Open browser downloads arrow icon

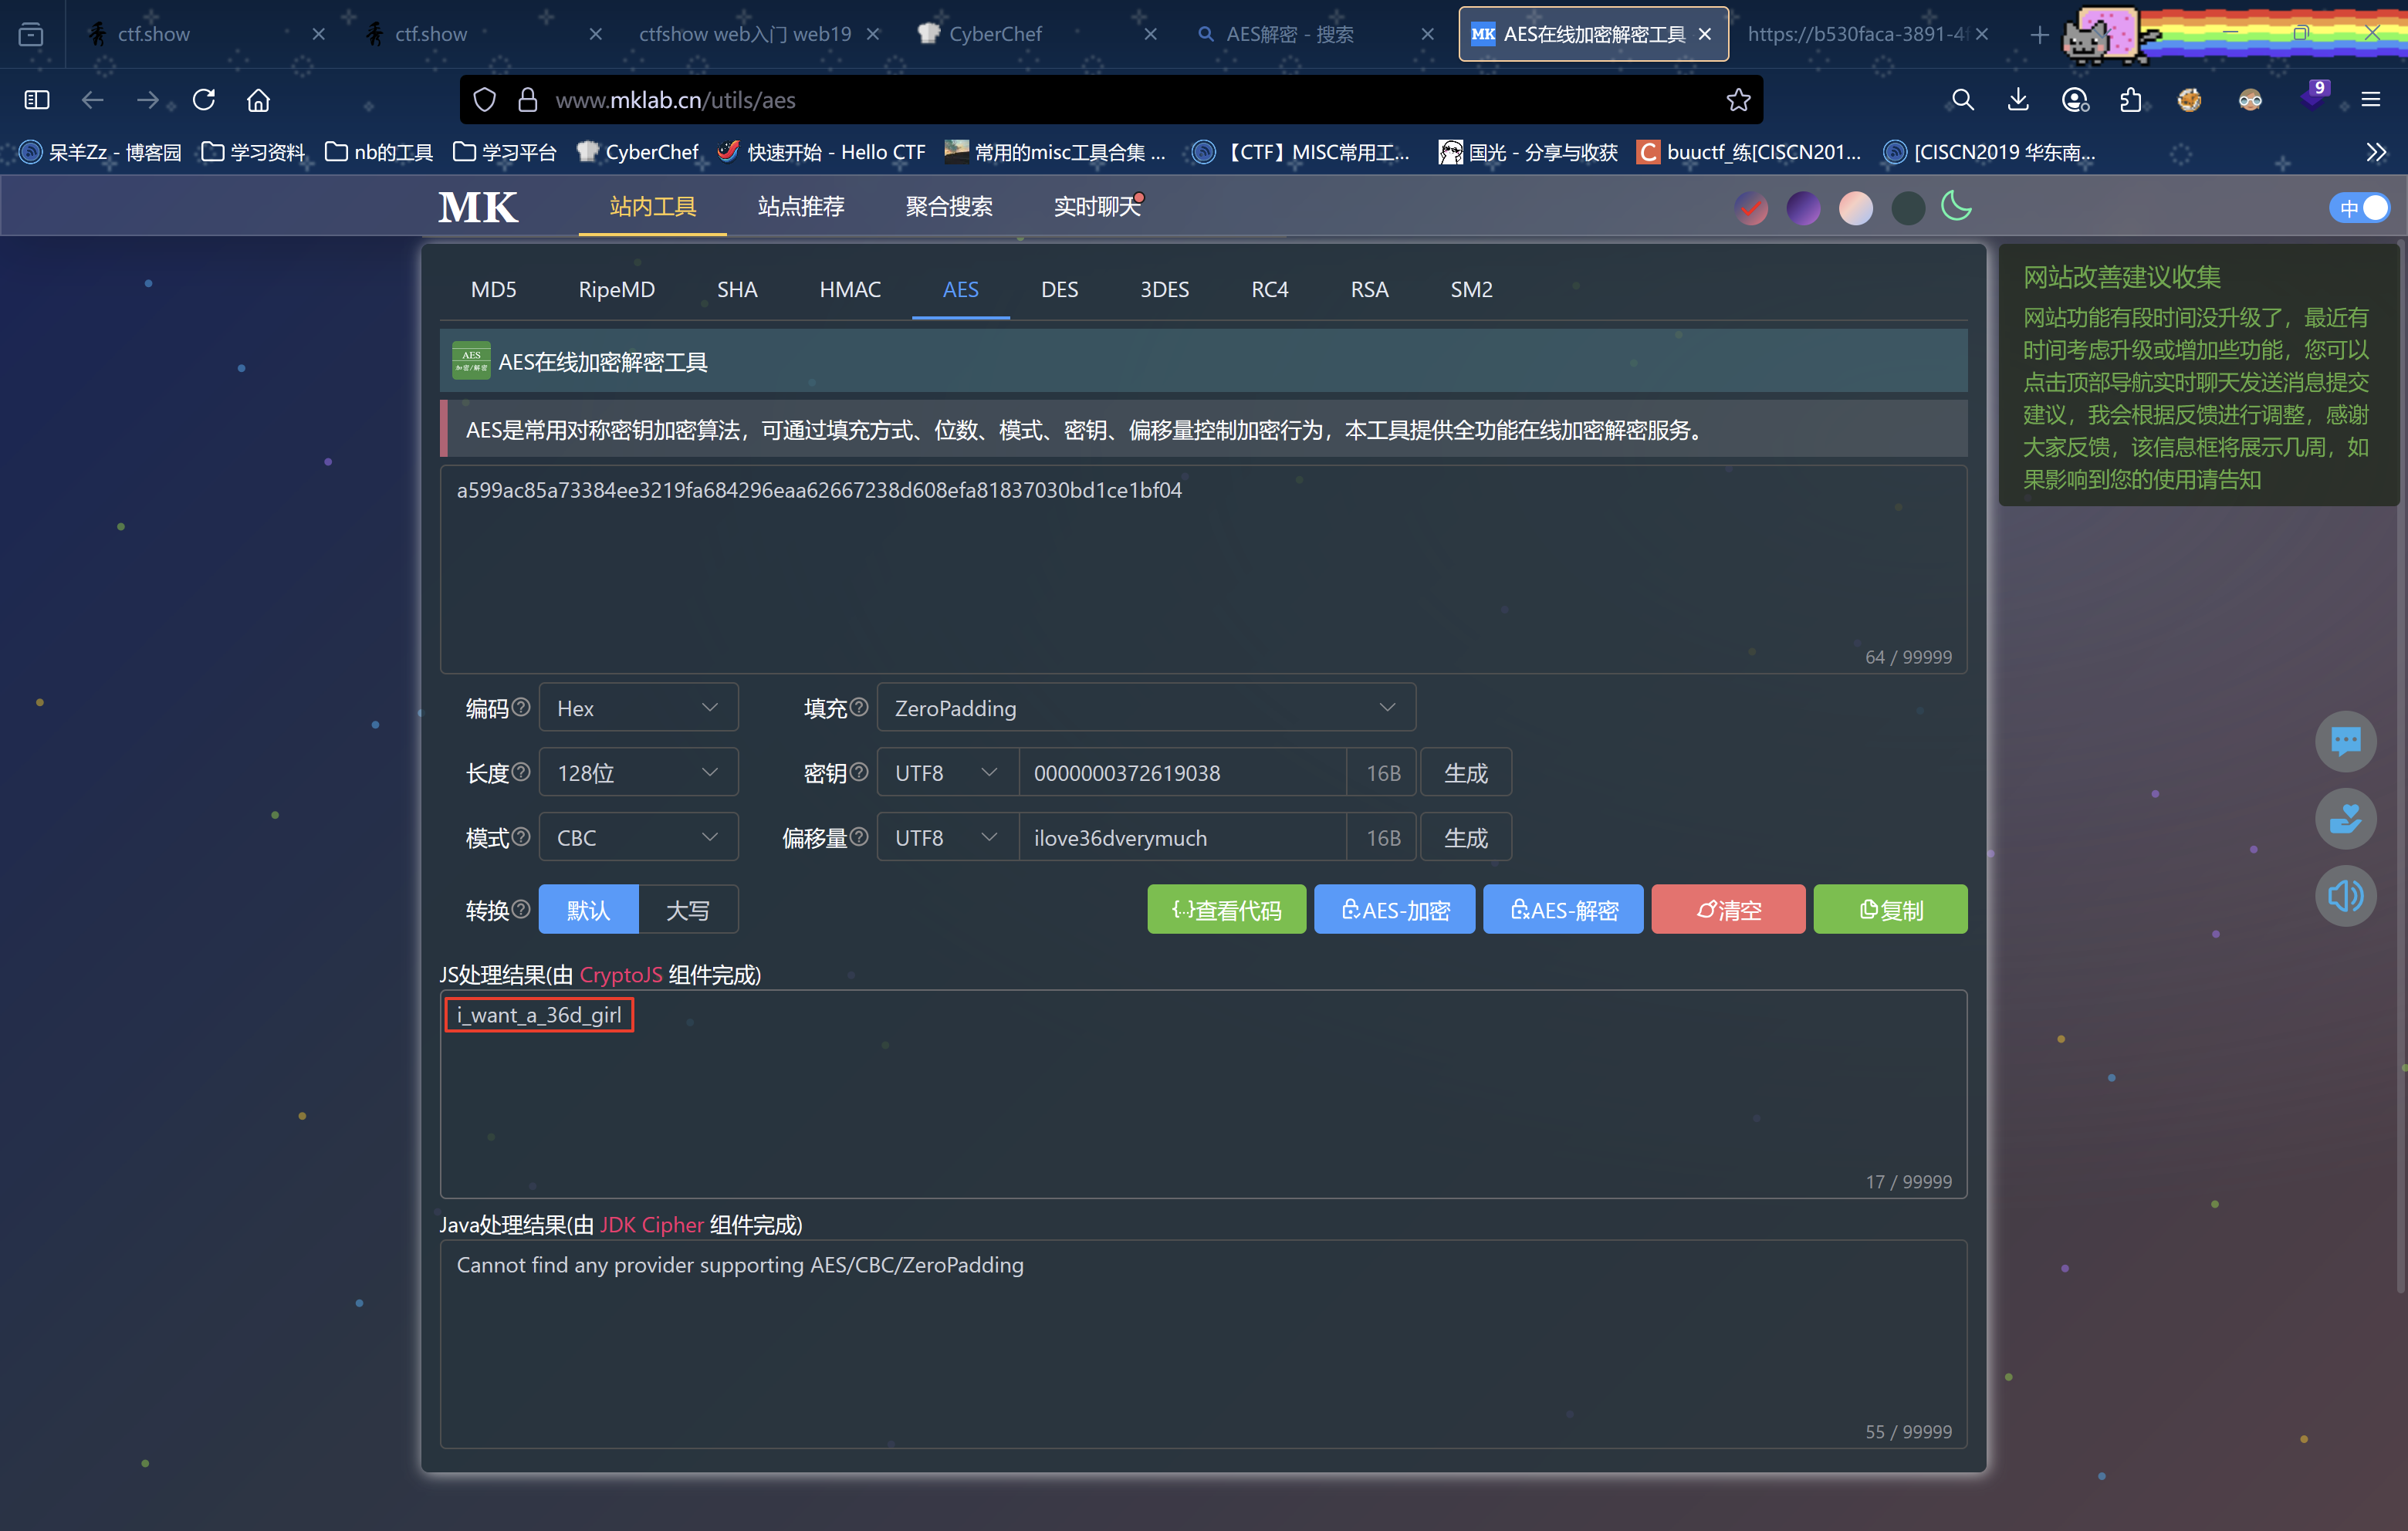point(2018,100)
